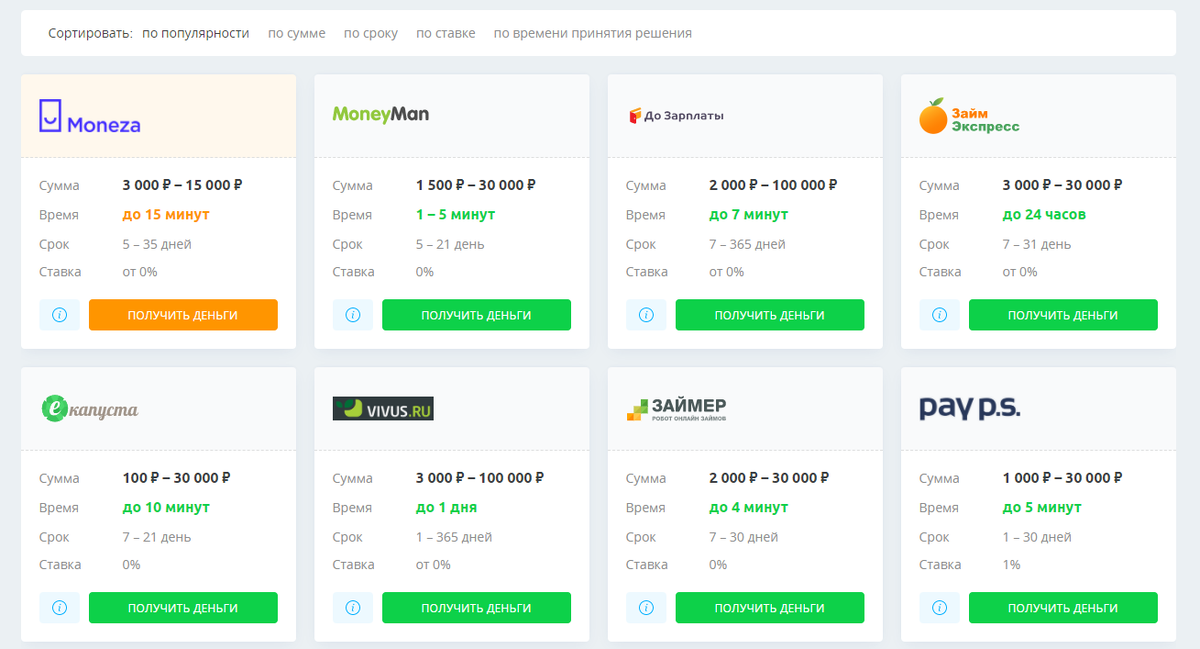
Task: Click 'до 5 минут' on Pay P.S.
Action: pyautogui.click(x=1042, y=508)
